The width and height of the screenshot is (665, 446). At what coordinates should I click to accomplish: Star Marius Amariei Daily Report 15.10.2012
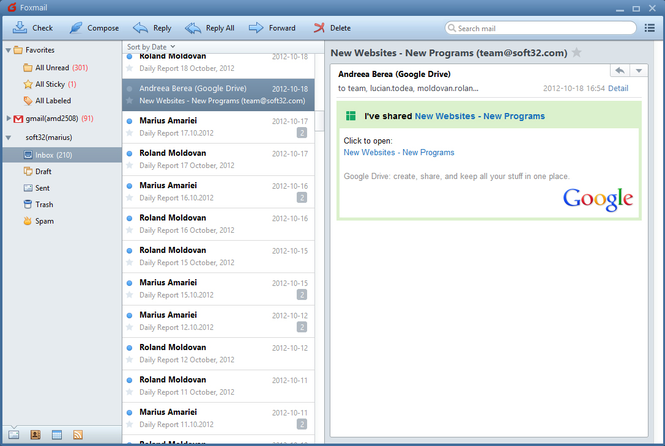[x=130, y=295]
